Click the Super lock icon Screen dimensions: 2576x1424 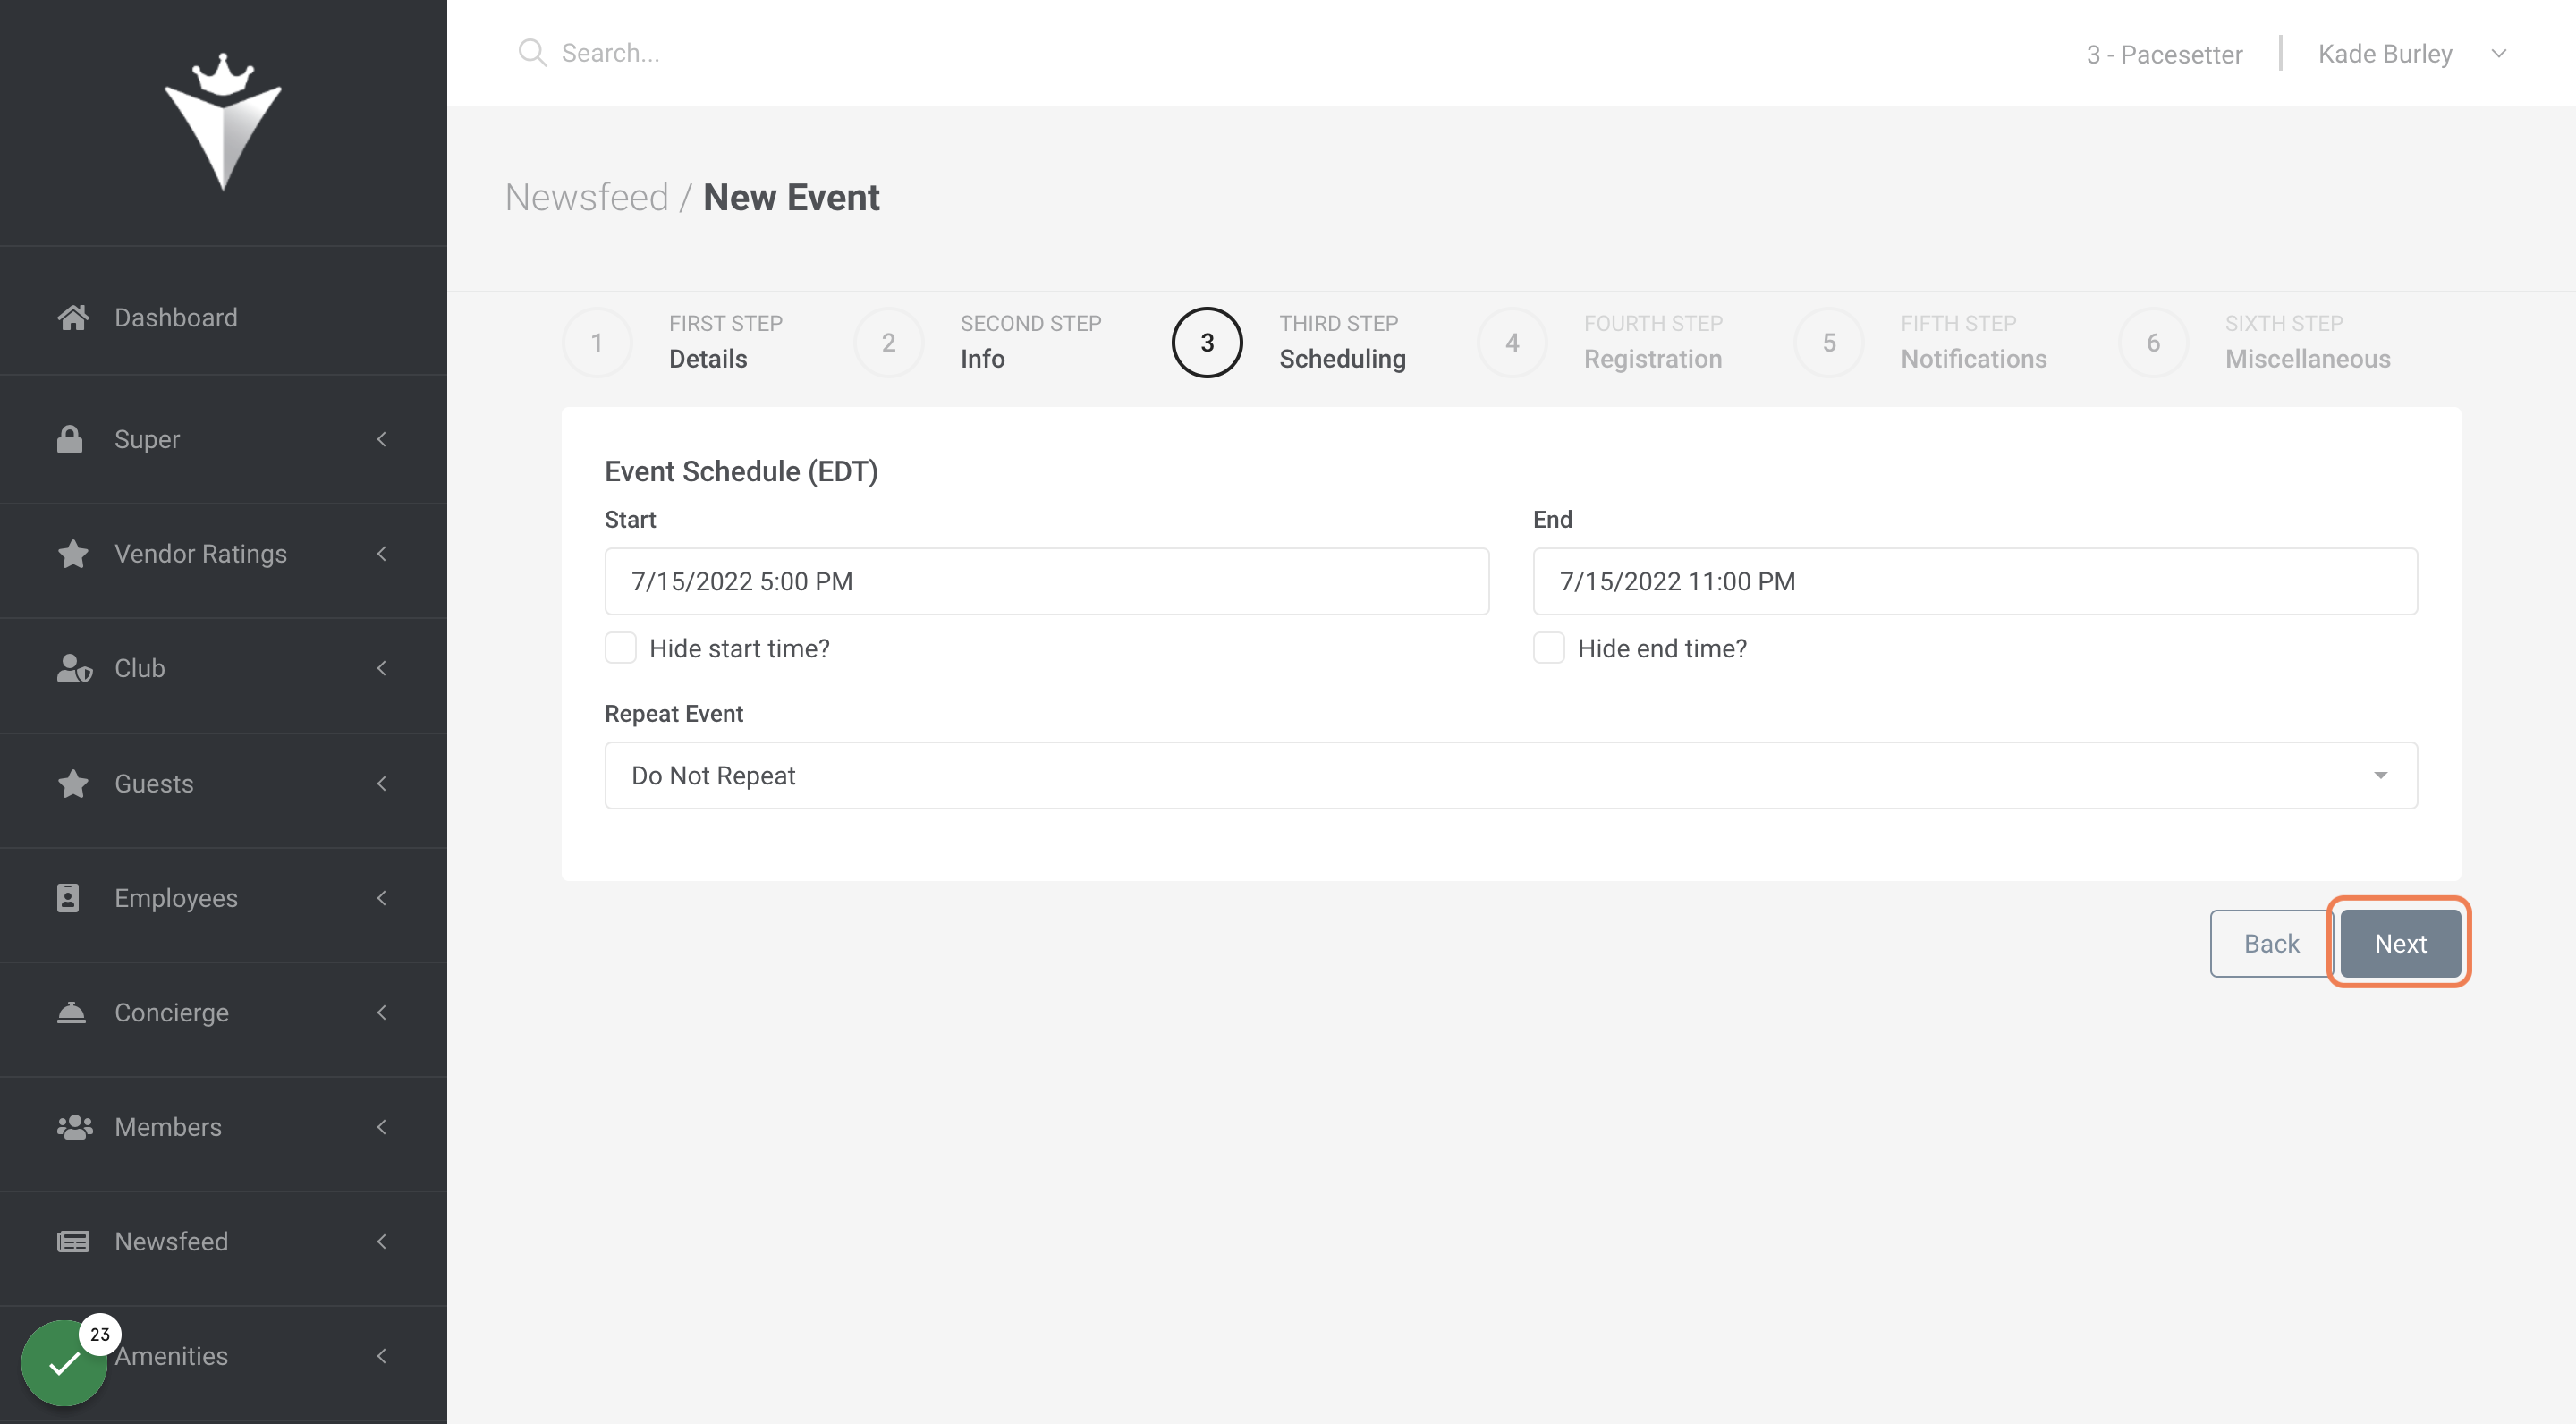point(70,439)
